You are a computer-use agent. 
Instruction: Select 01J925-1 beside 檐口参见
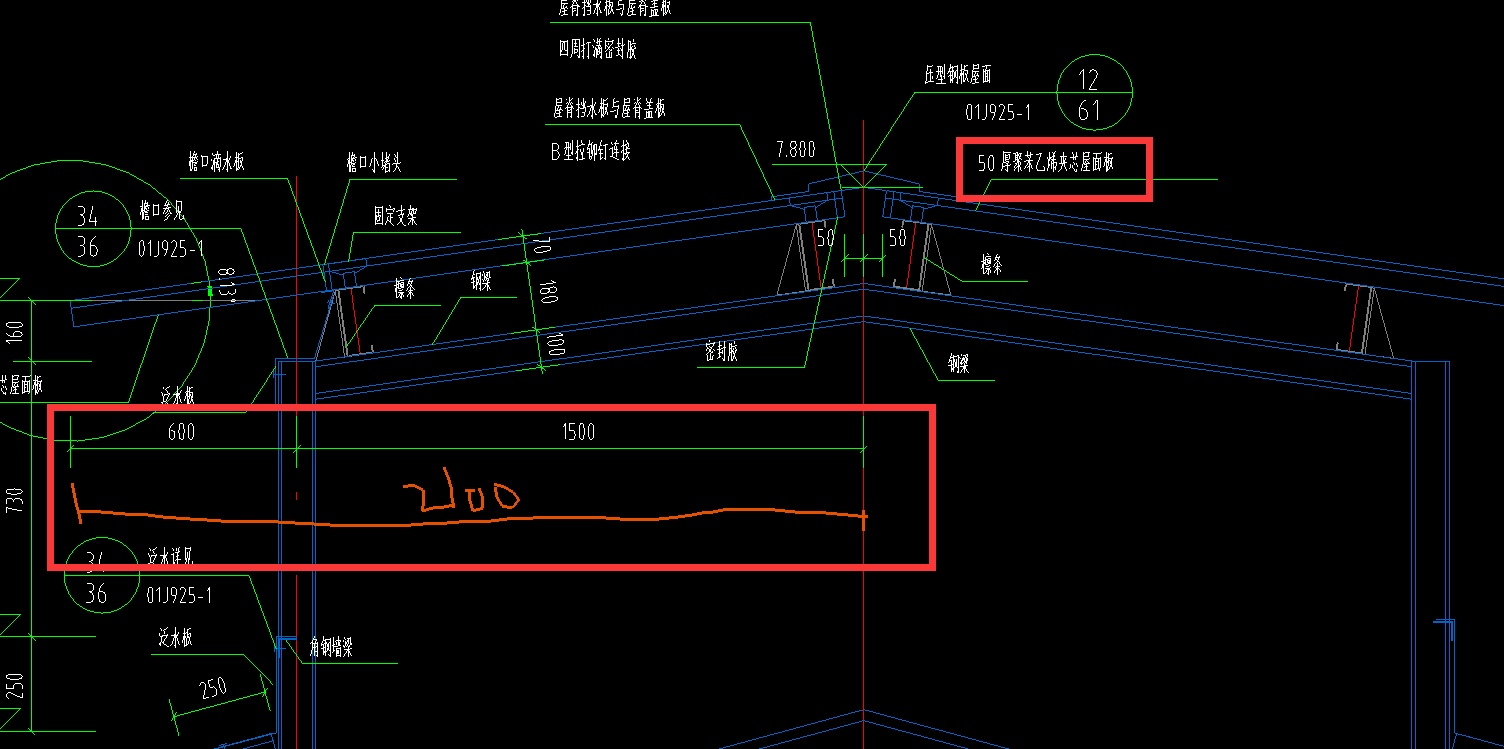pos(171,249)
